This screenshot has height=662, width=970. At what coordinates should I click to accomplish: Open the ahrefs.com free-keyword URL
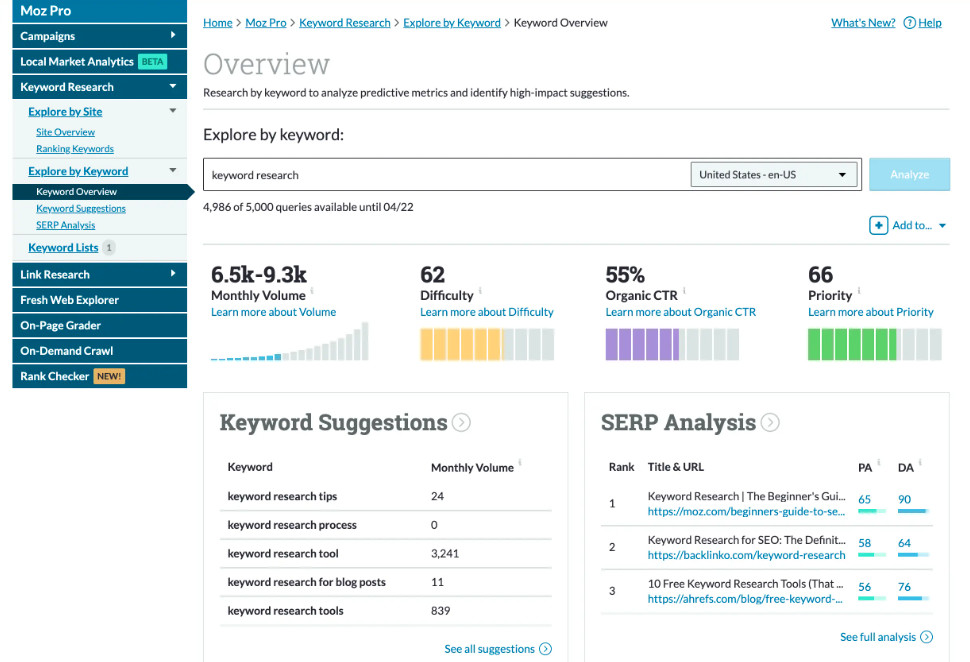click(x=745, y=600)
